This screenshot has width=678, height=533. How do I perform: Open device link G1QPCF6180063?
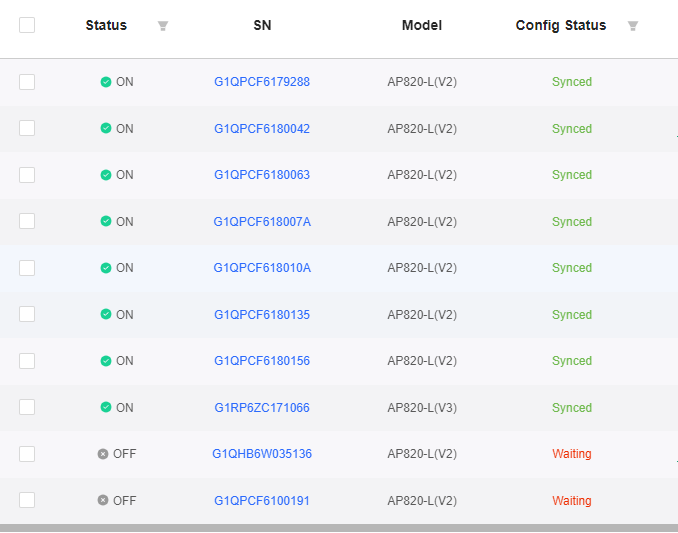262,175
